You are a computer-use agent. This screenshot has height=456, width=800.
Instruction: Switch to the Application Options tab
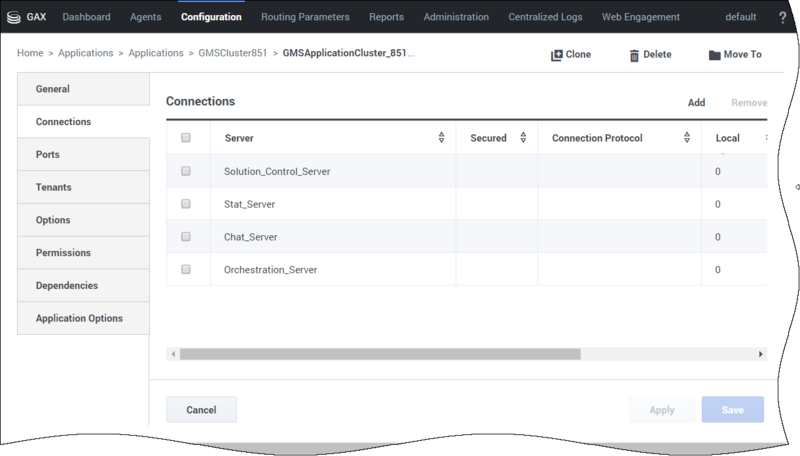point(79,318)
